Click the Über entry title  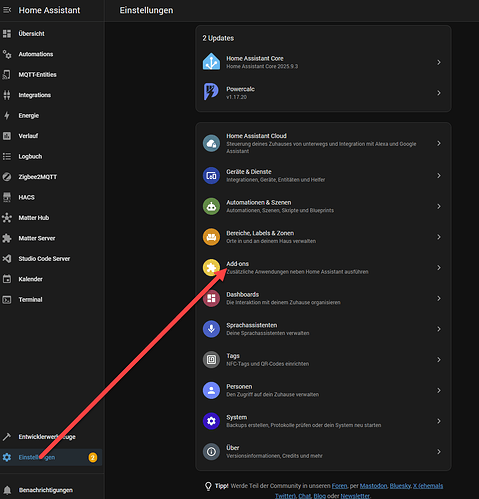(x=233, y=448)
